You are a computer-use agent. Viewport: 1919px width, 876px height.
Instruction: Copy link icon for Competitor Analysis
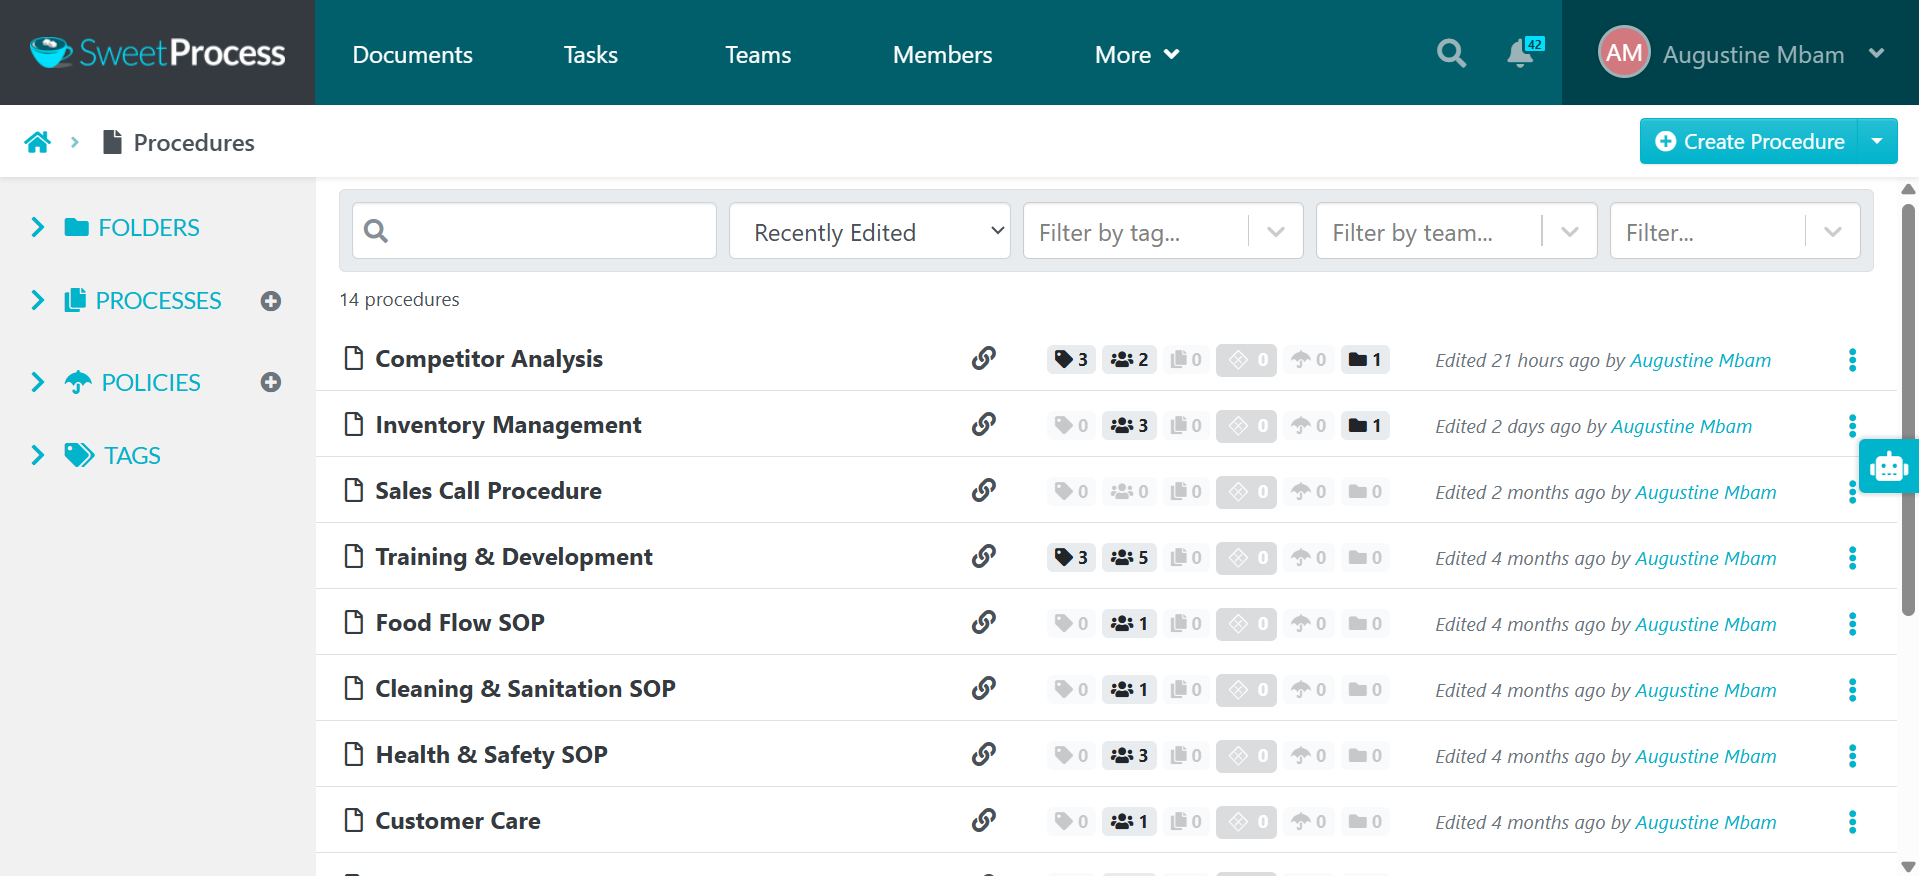tap(984, 359)
